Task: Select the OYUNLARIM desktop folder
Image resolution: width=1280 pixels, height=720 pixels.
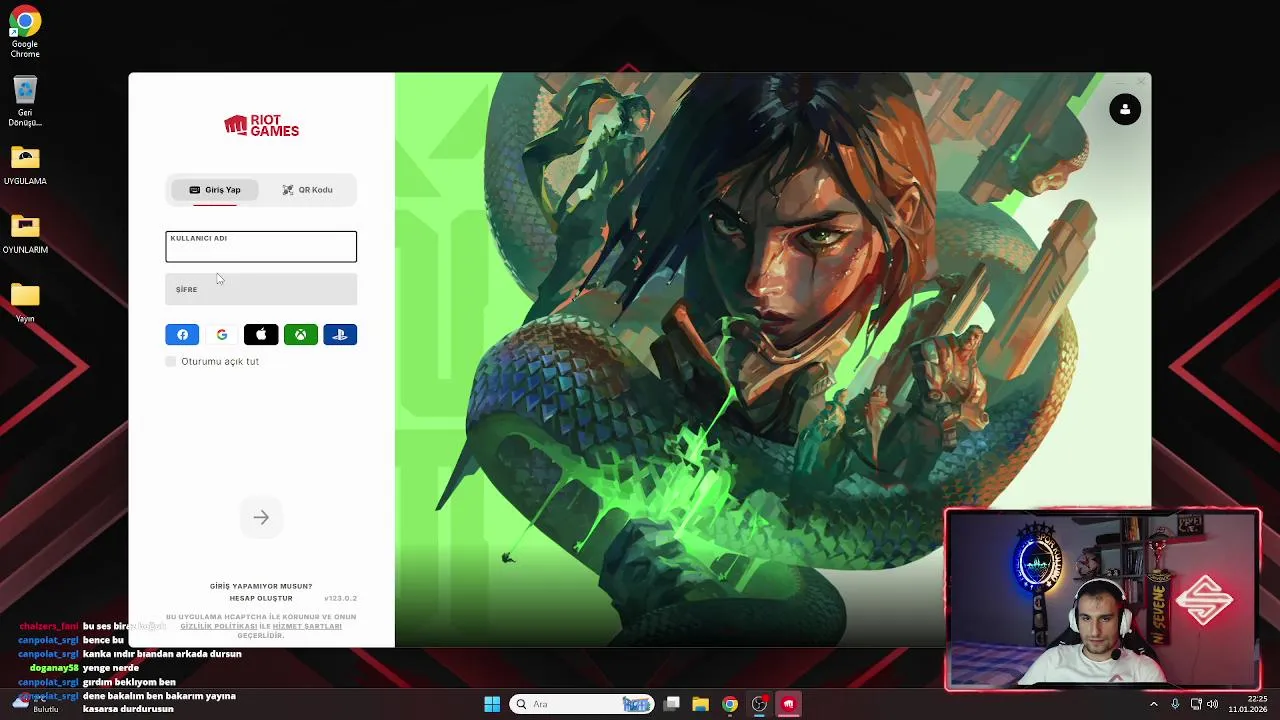Action: [25, 235]
